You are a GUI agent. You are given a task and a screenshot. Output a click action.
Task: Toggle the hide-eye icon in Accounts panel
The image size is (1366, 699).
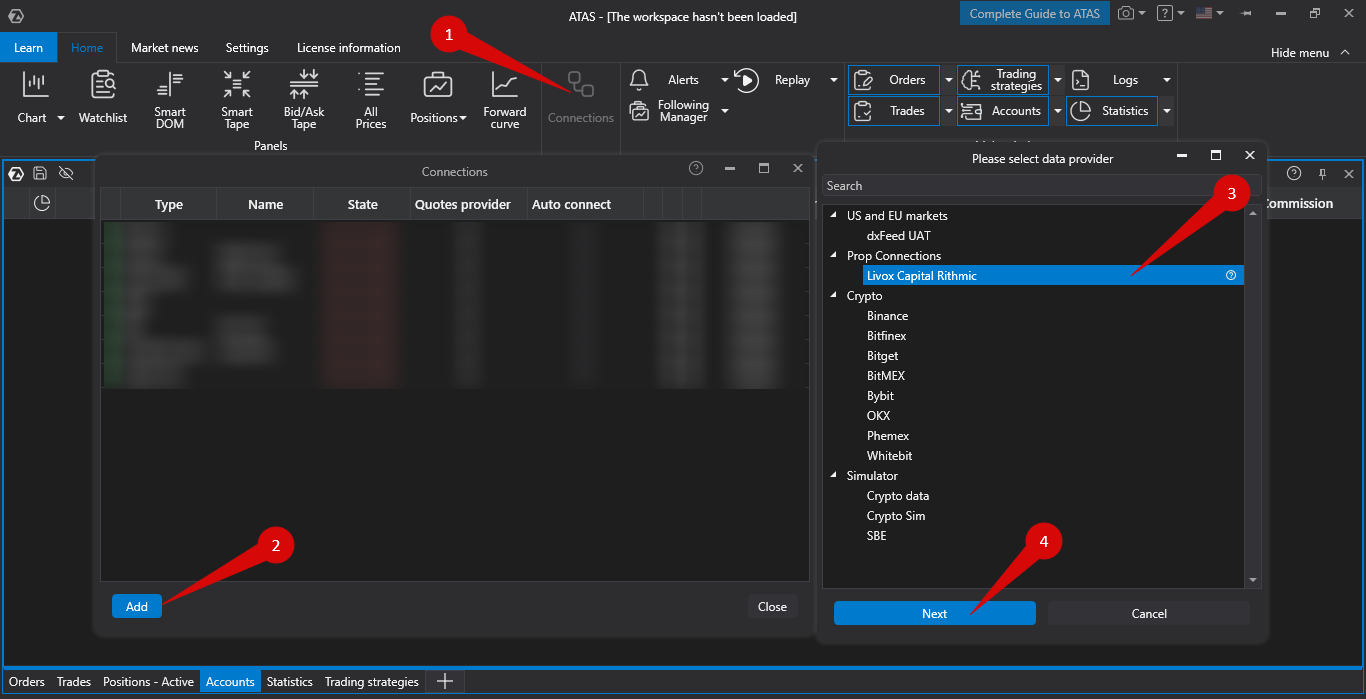66,173
